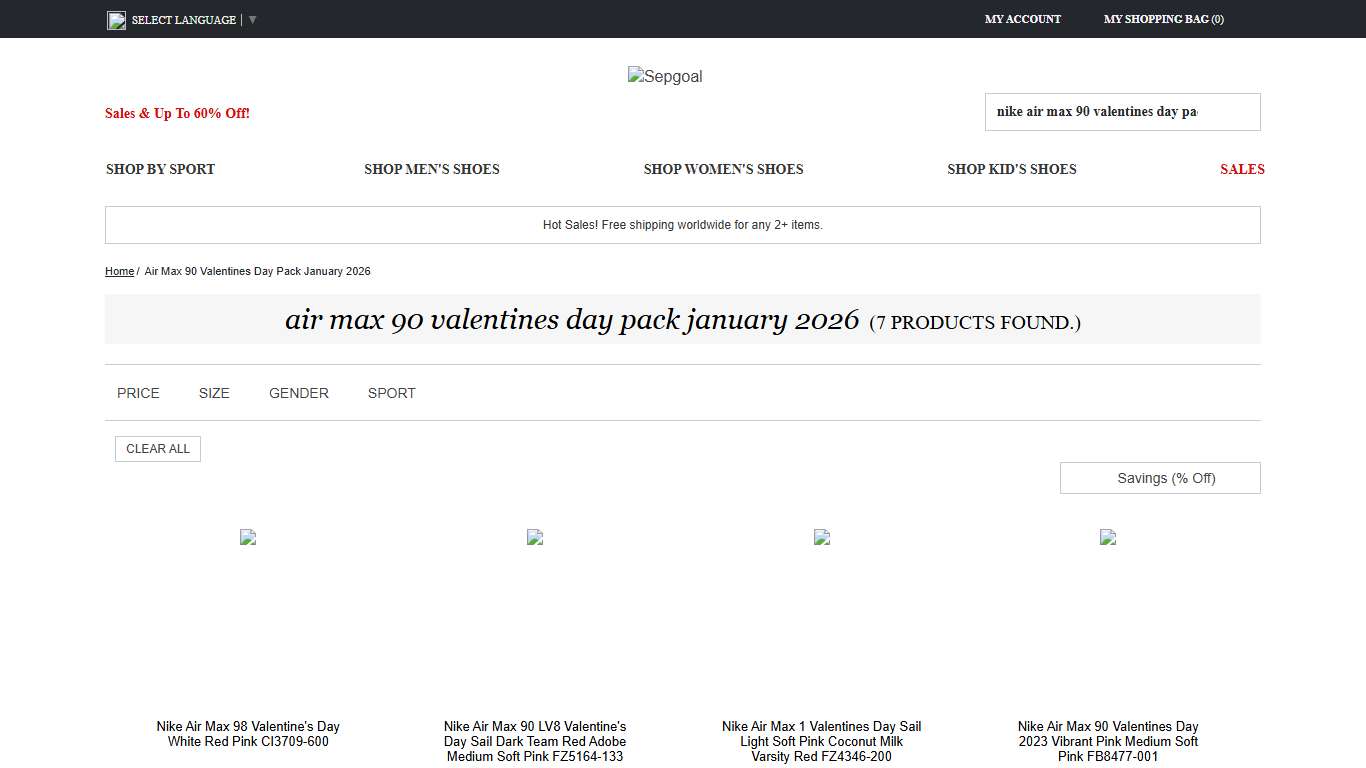Viewport: 1366px width, 768px height.
Task: Click the language flag icon
Action: pos(116,20)
